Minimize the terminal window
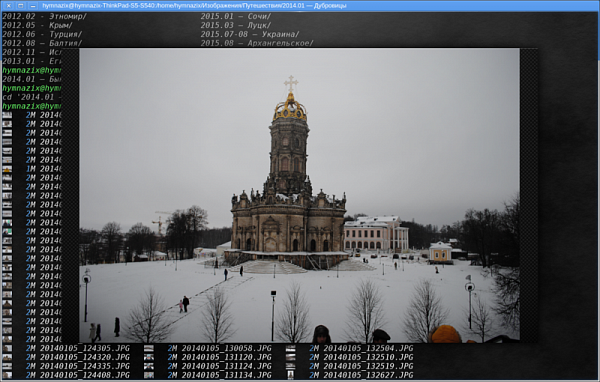Viewport: 600px width, 382px height. tap(33, 6)
